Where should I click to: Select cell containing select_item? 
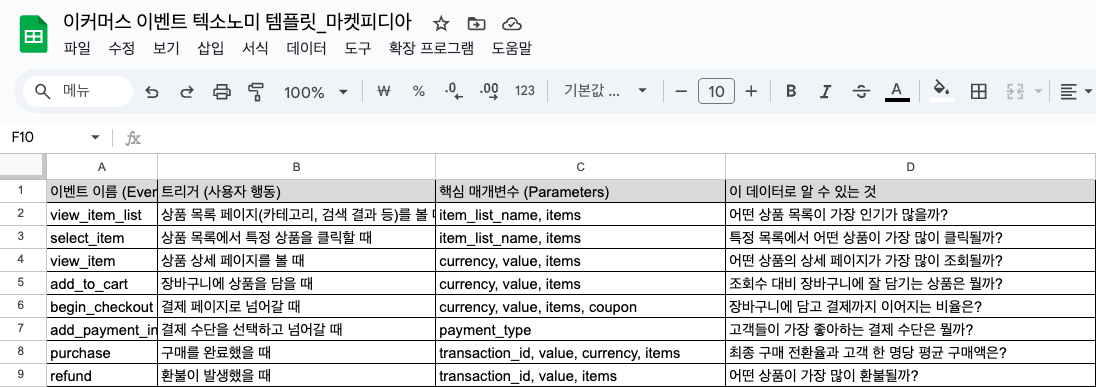click(102, 238)
